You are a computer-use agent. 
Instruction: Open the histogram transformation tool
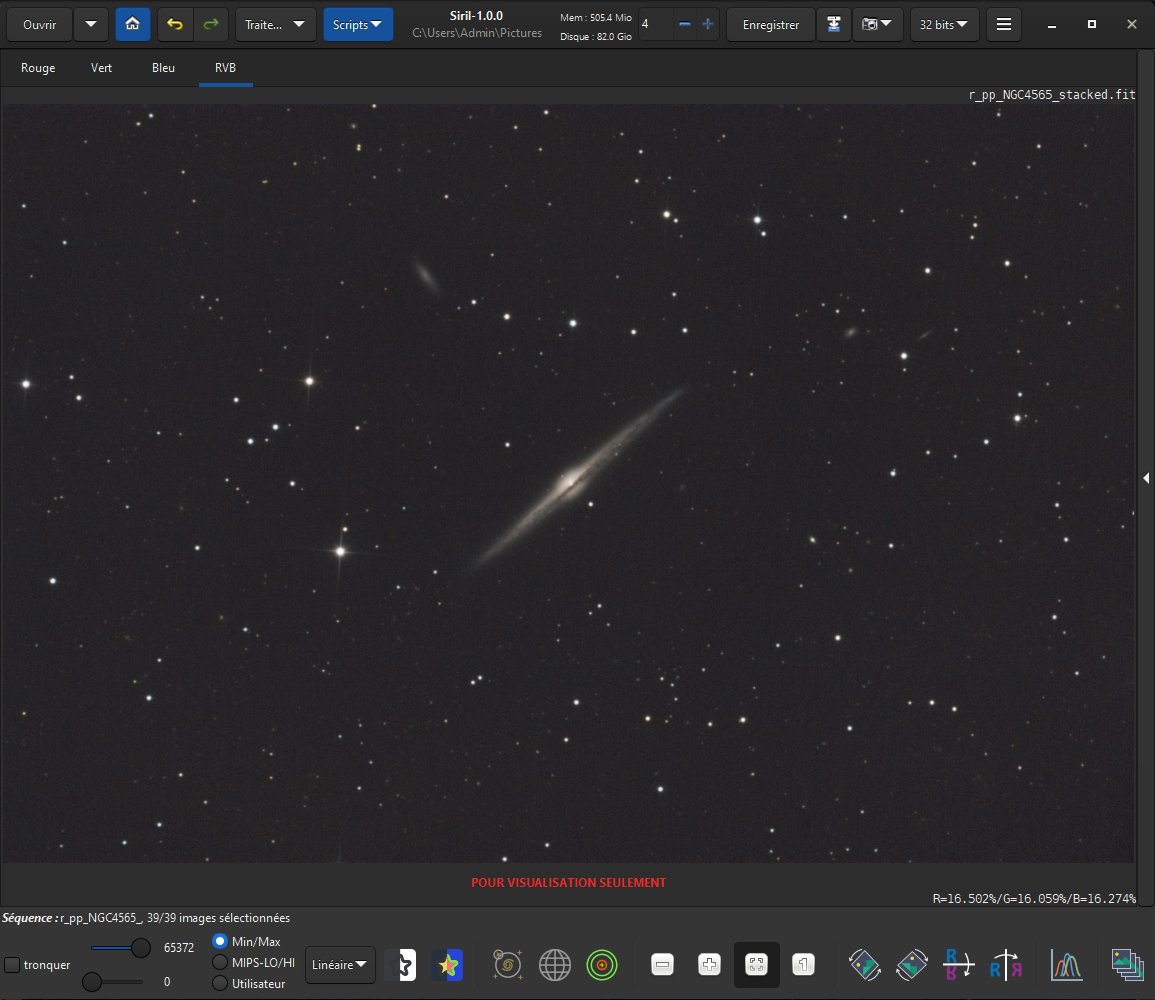pos(1066,965)
